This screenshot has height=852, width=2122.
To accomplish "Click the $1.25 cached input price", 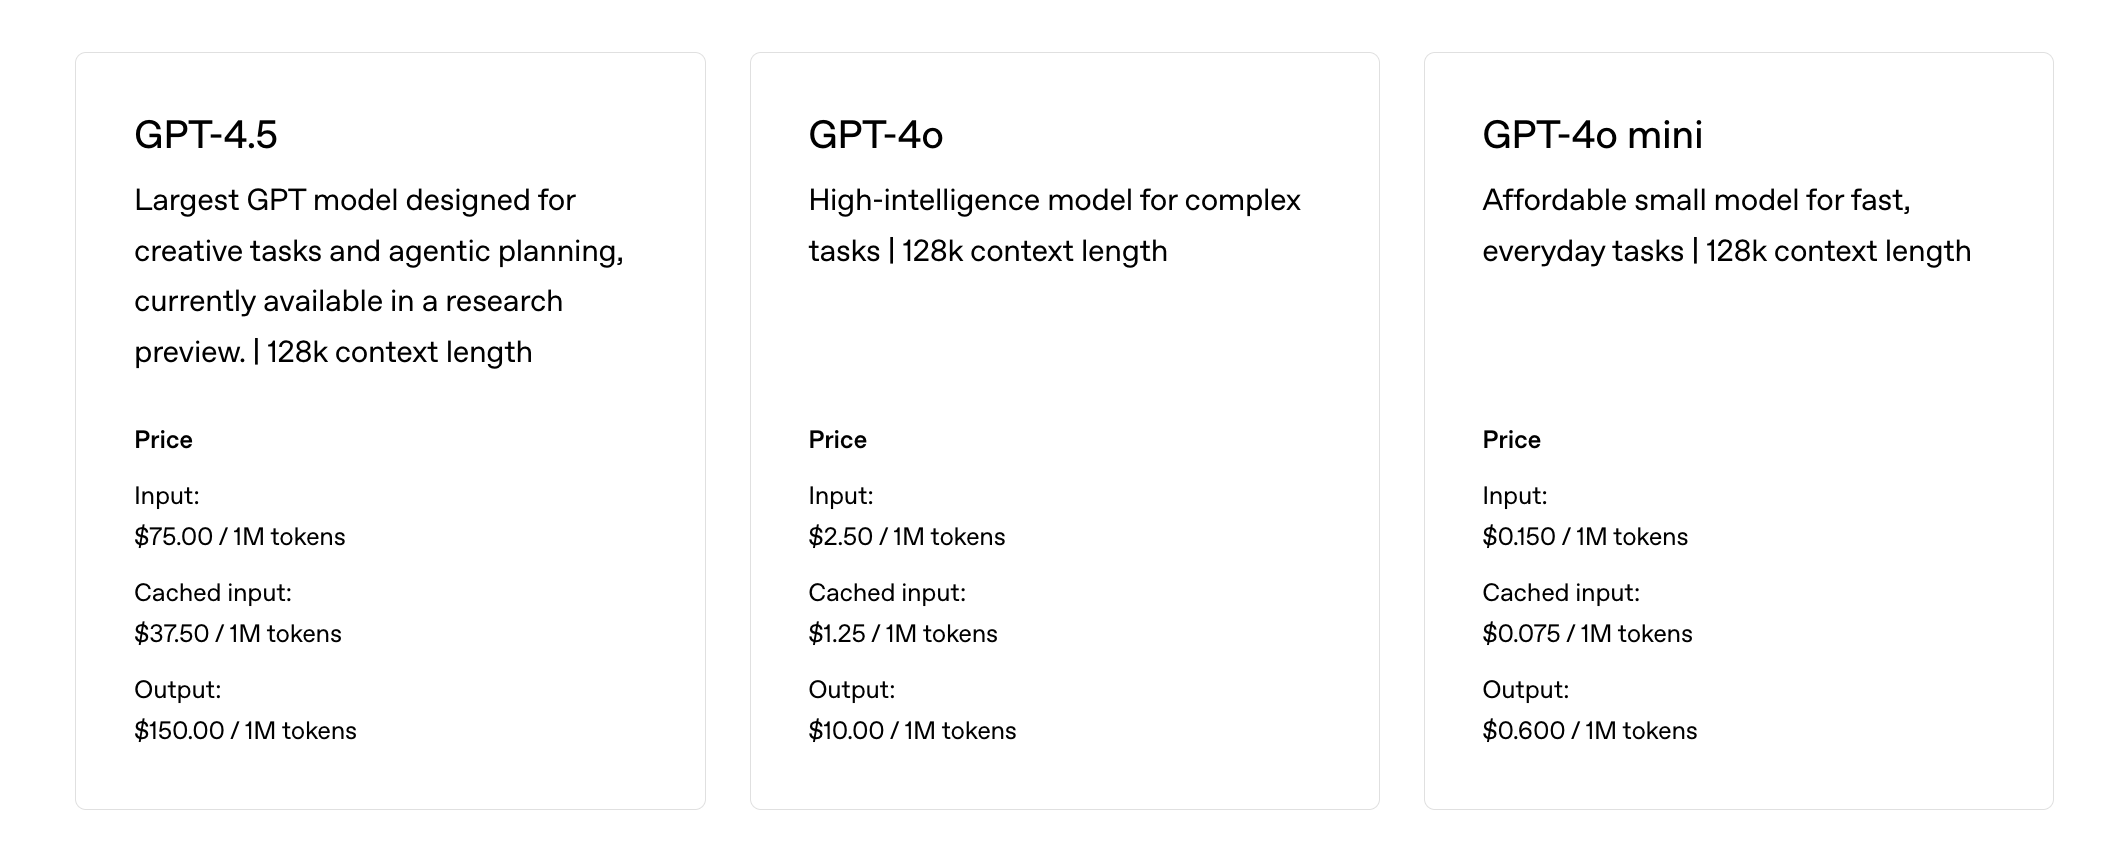I will tap(903, 634).
